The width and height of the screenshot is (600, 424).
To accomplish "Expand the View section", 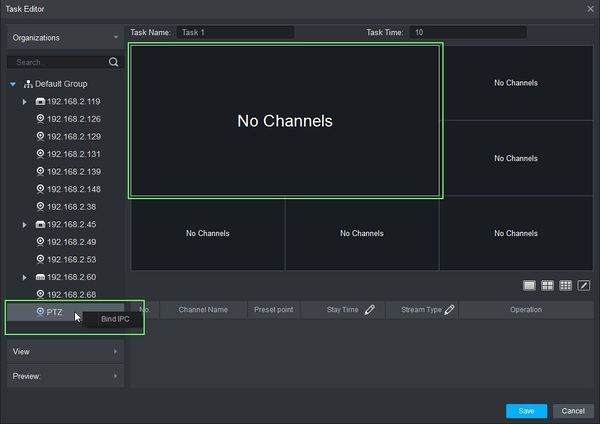I will 65,352.
